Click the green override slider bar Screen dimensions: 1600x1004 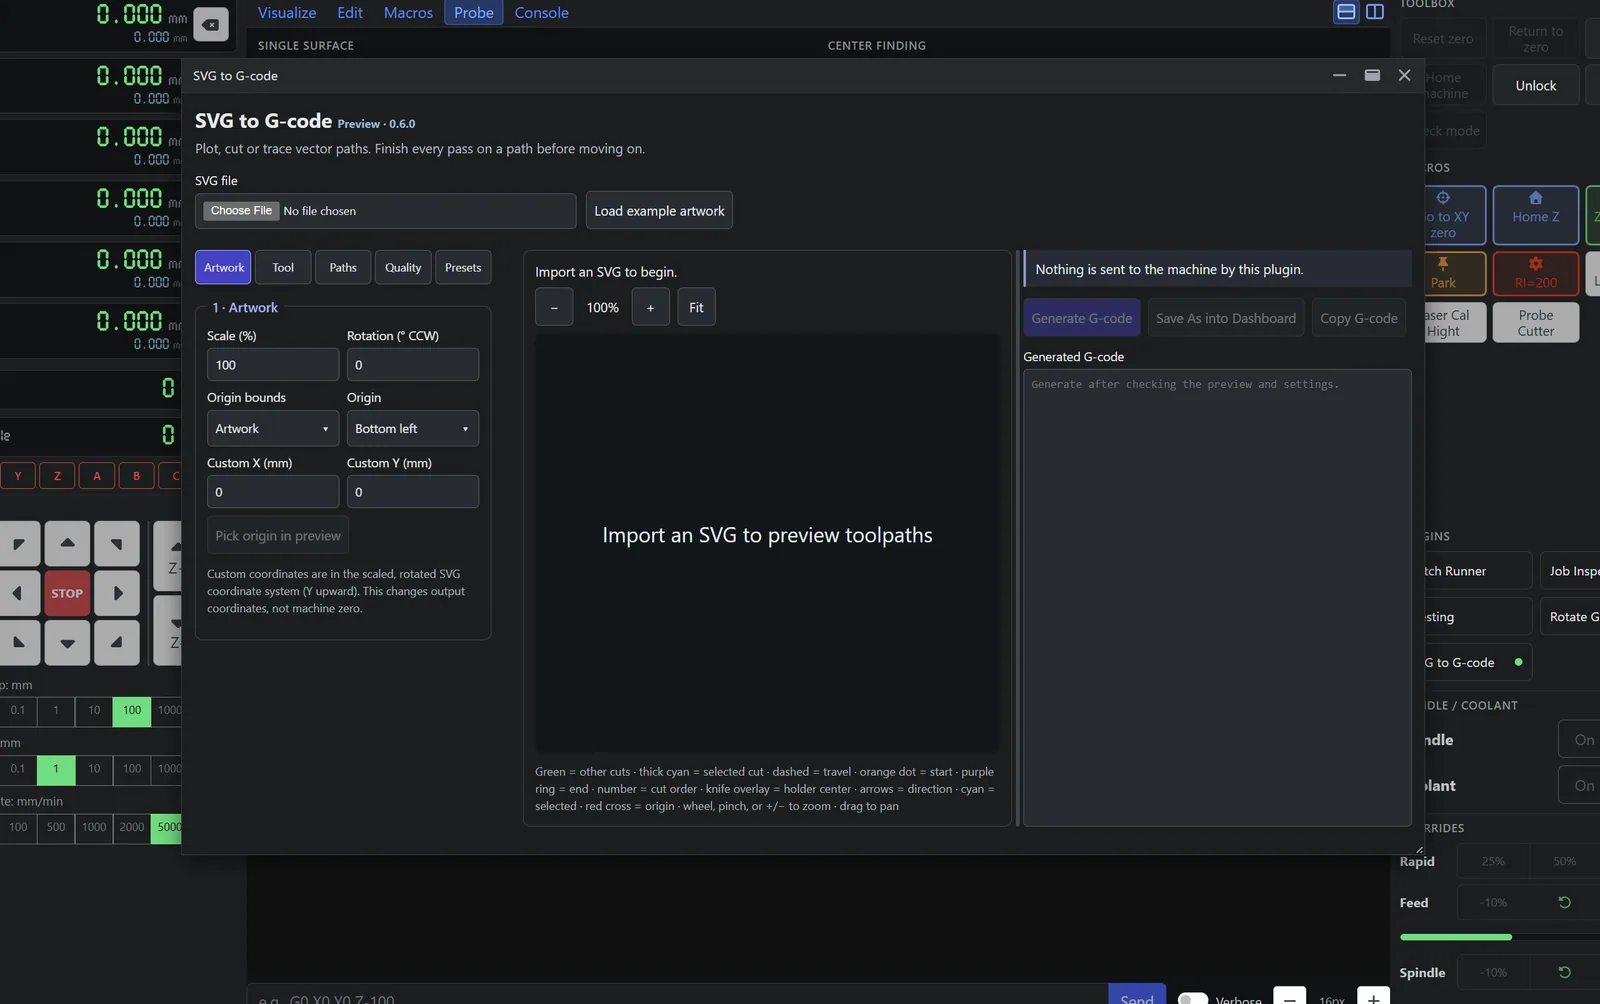click(1456, 937)
